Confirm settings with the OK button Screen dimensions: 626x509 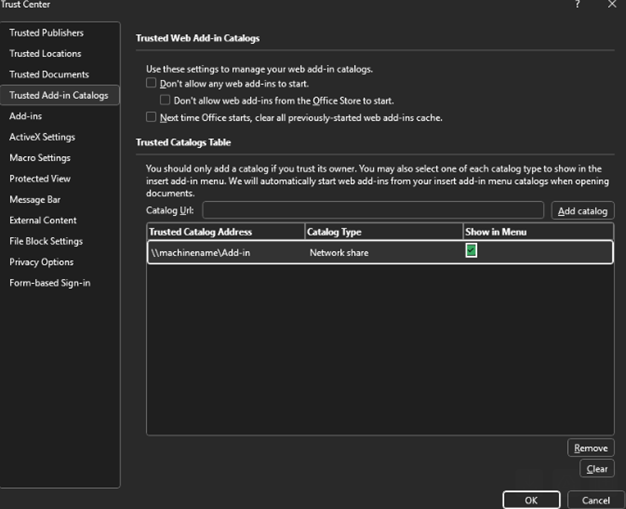531,500
